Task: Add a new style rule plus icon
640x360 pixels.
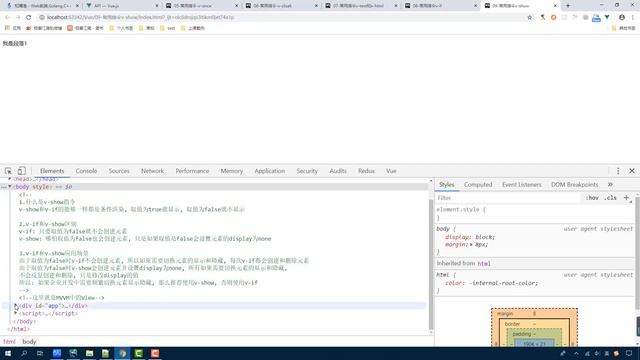Action: click(626, 198)
